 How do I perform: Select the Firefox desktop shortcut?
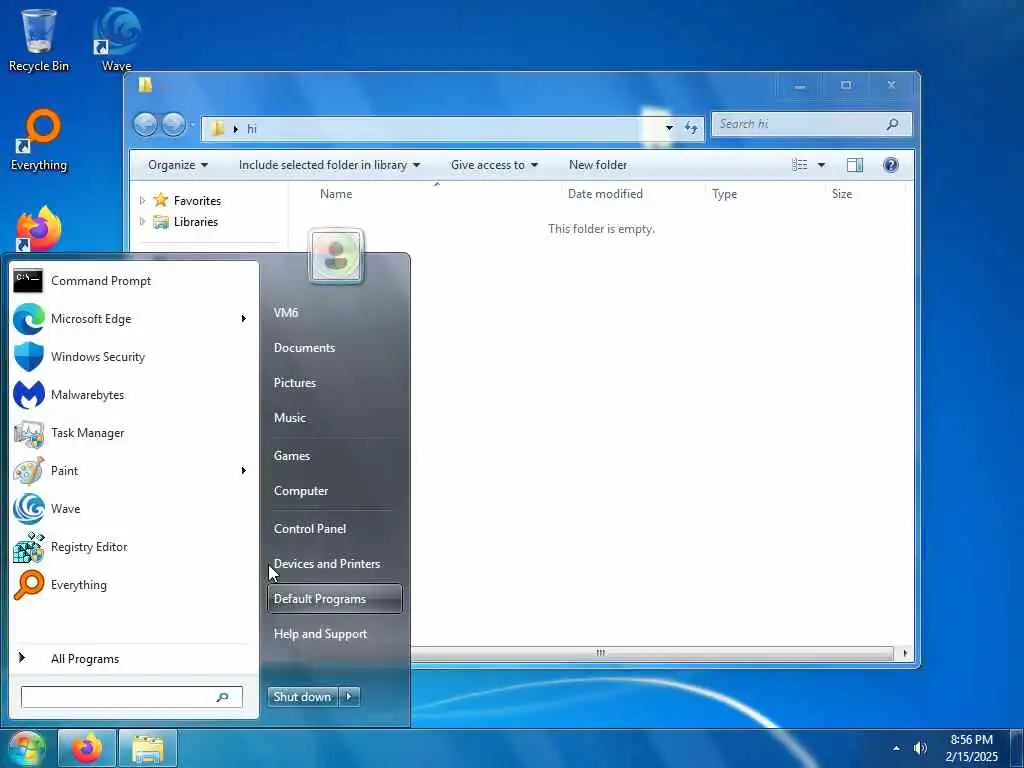(x=39, y=229)
